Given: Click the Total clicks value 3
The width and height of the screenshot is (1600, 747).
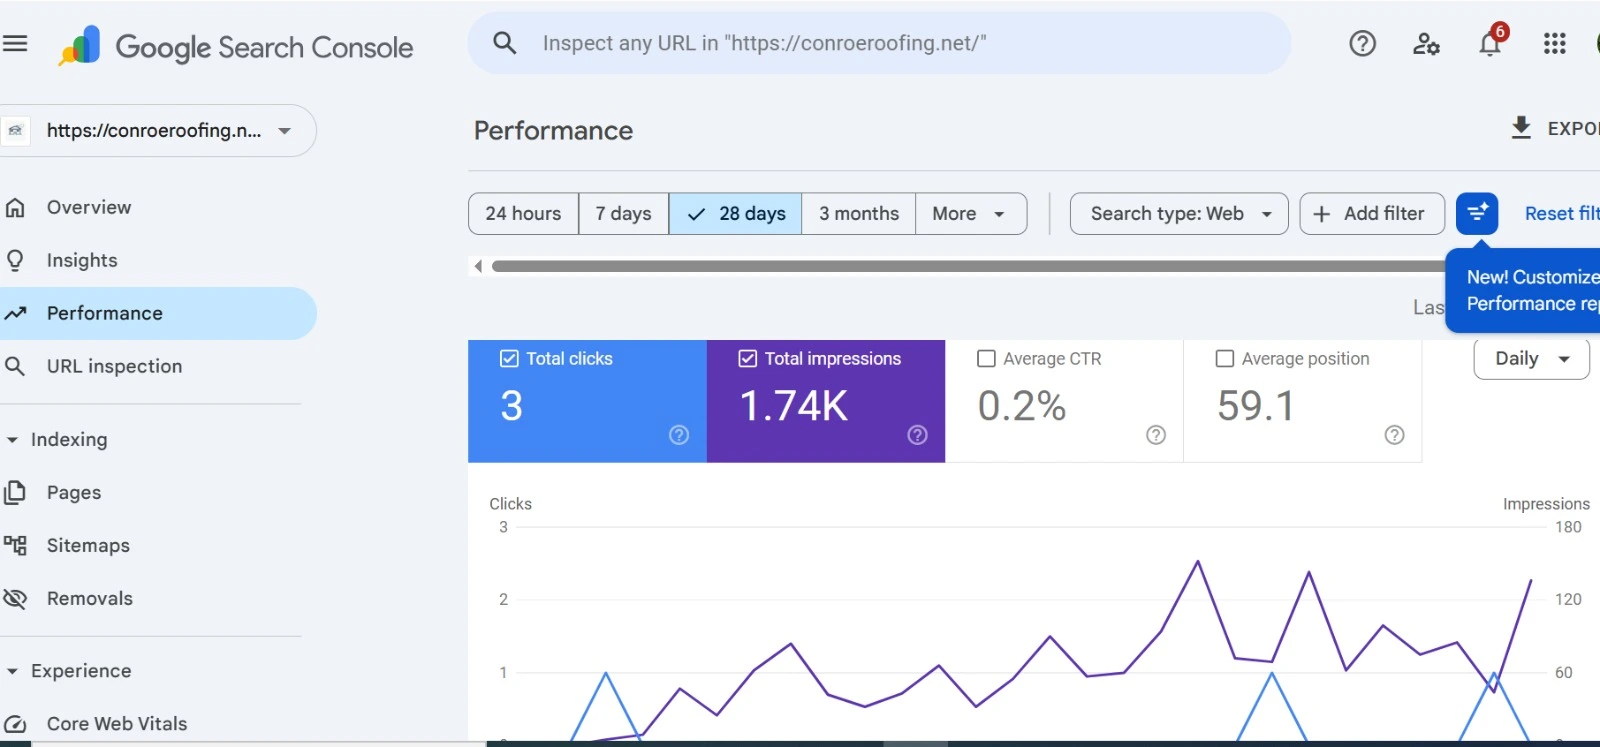Looking at the screenshot, I should (x=511, y=406).
